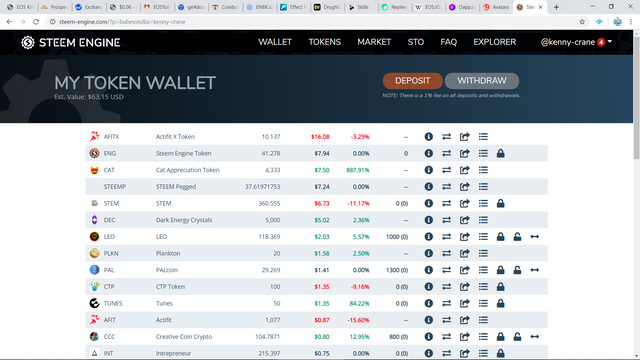Viewport: 640px width, 360px height.
Task: Open the WALLET menu item
Action: point(275,42)
